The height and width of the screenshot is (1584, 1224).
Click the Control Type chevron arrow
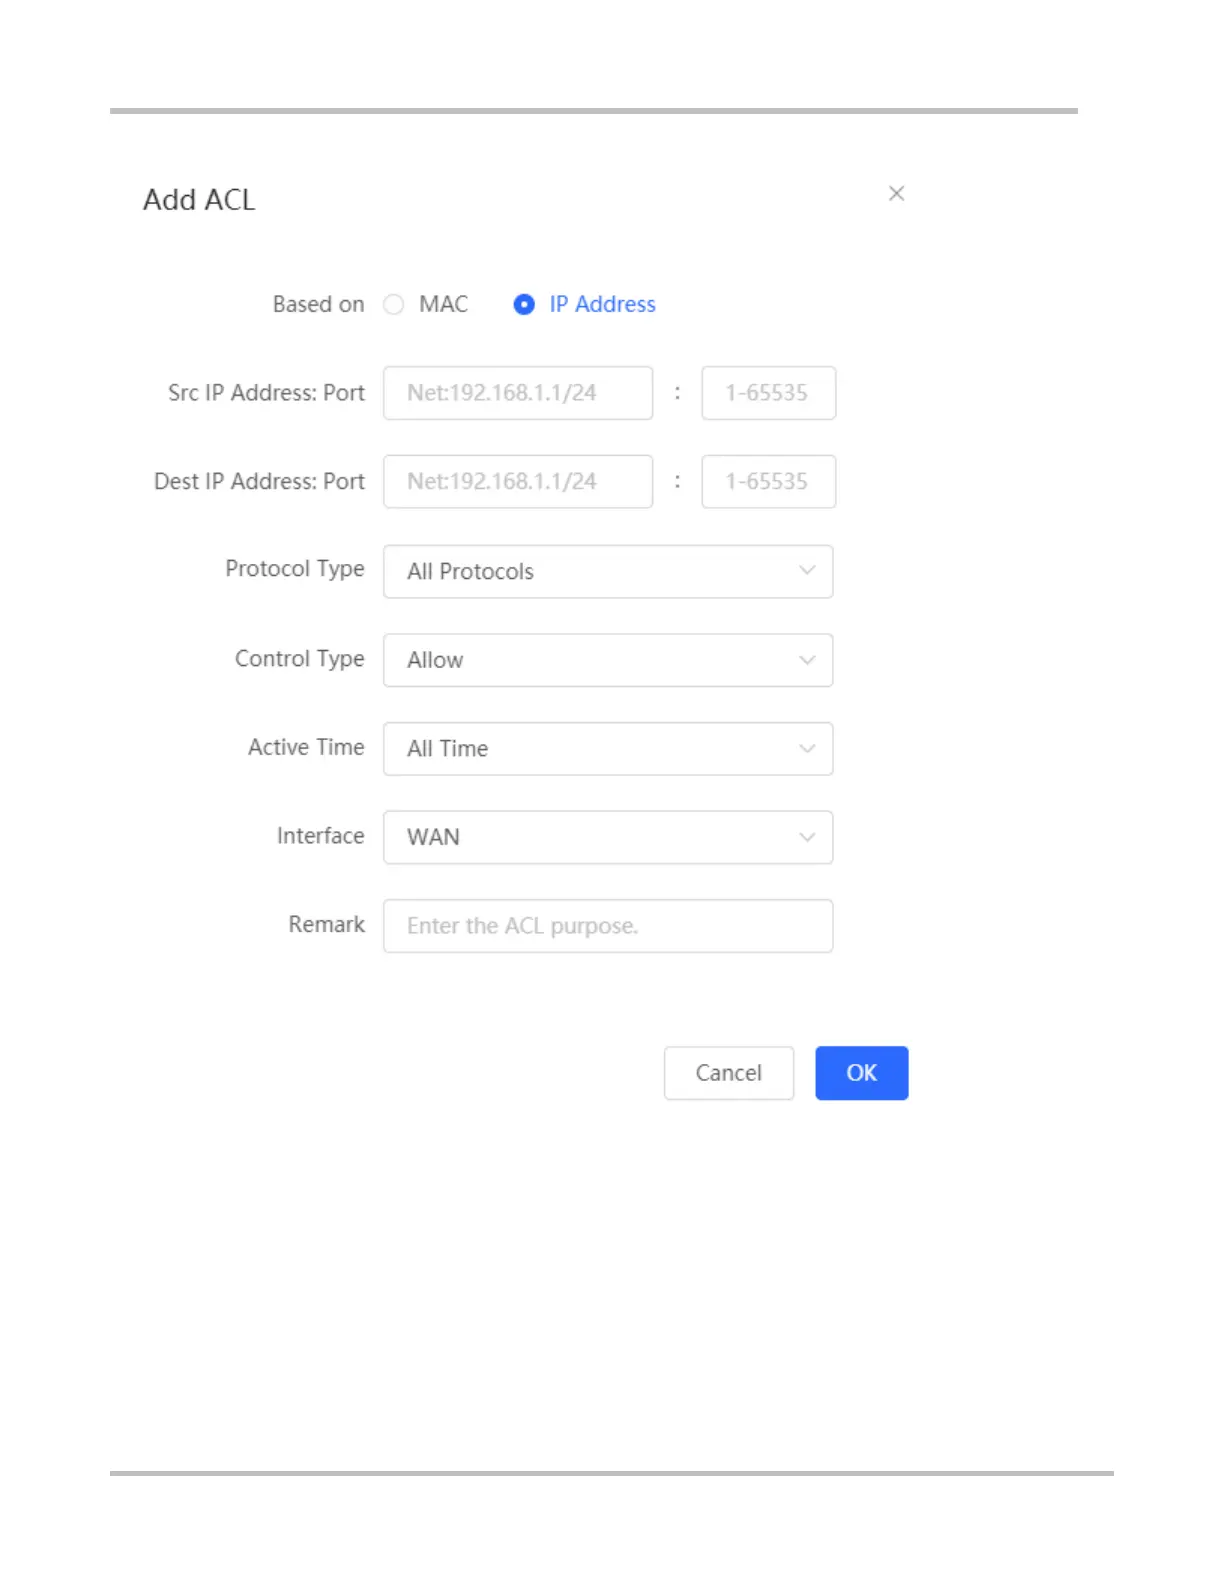pyautogui.click(x=807, y=660)
